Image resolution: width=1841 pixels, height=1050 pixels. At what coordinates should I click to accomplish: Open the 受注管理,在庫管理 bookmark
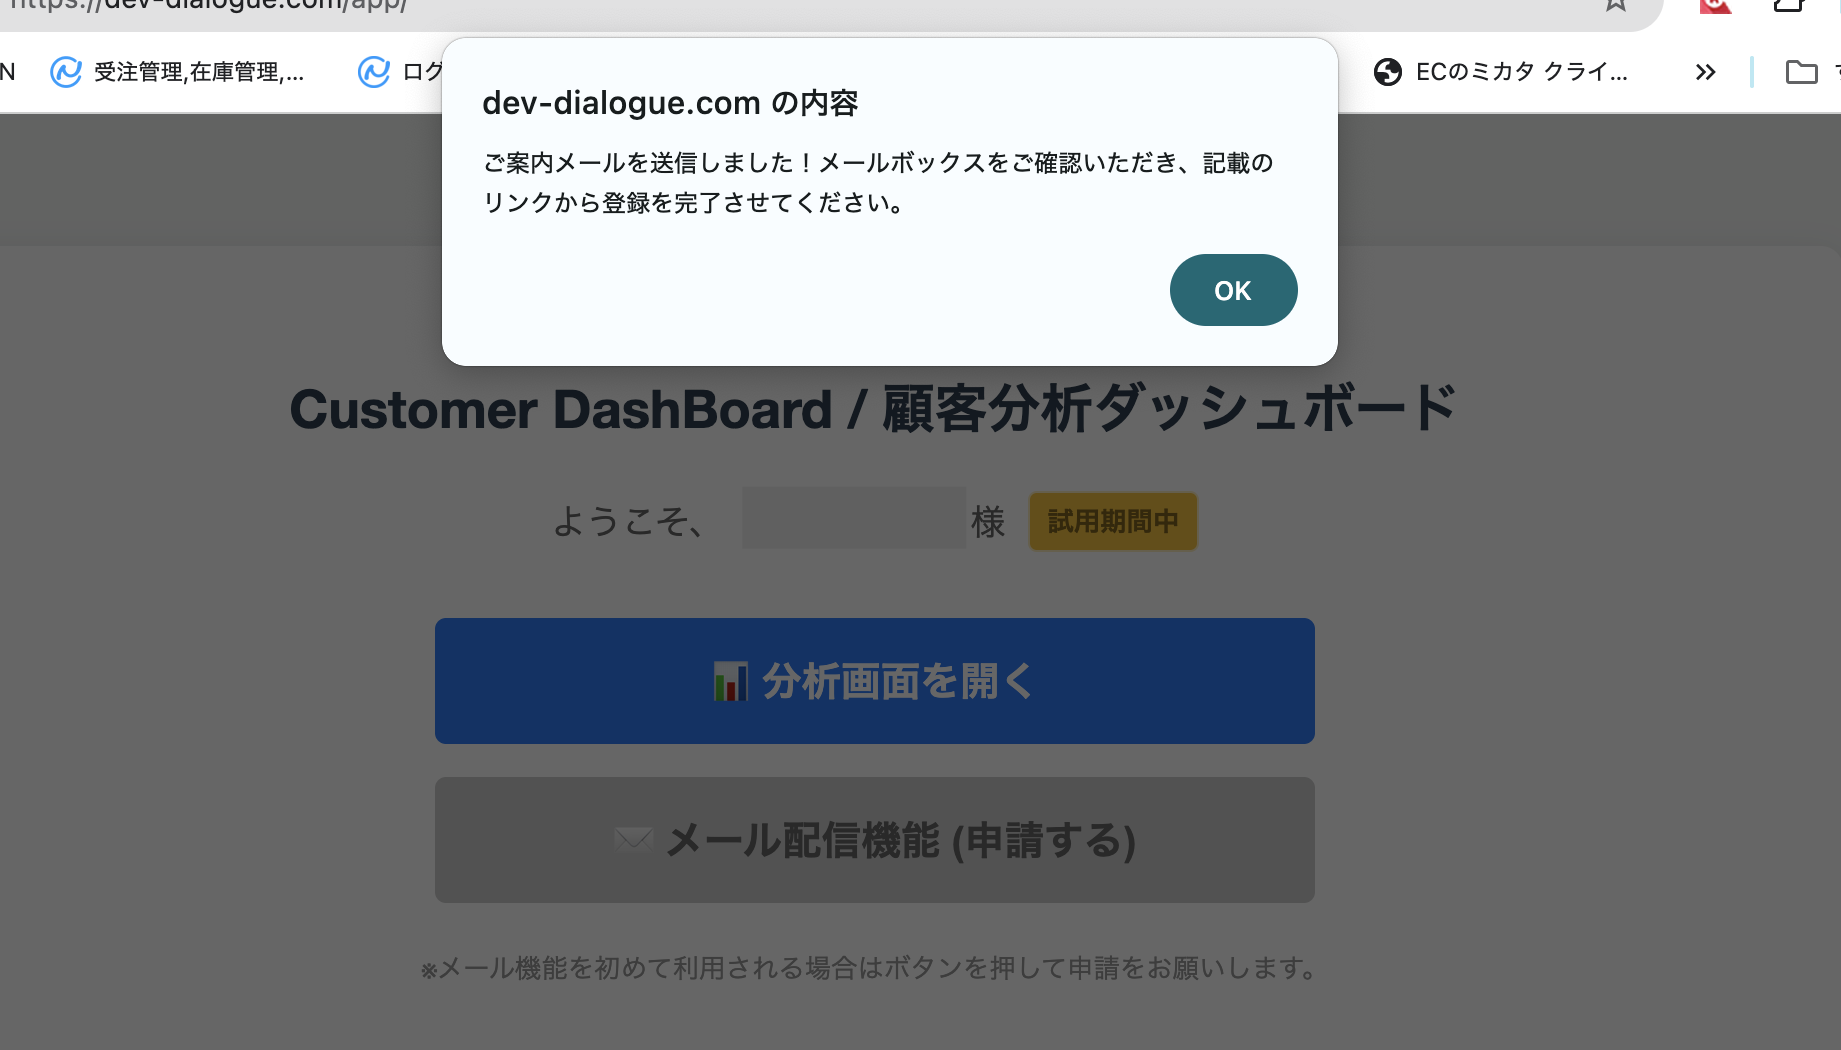(x=178, y=72)
